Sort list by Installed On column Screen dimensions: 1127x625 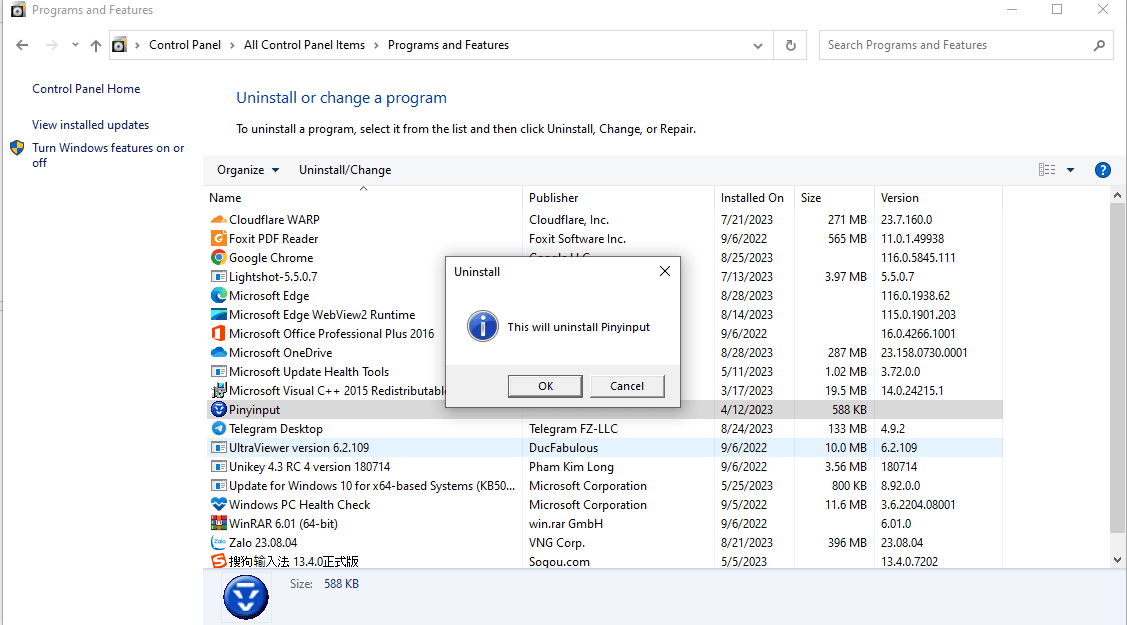pos(754,198)
